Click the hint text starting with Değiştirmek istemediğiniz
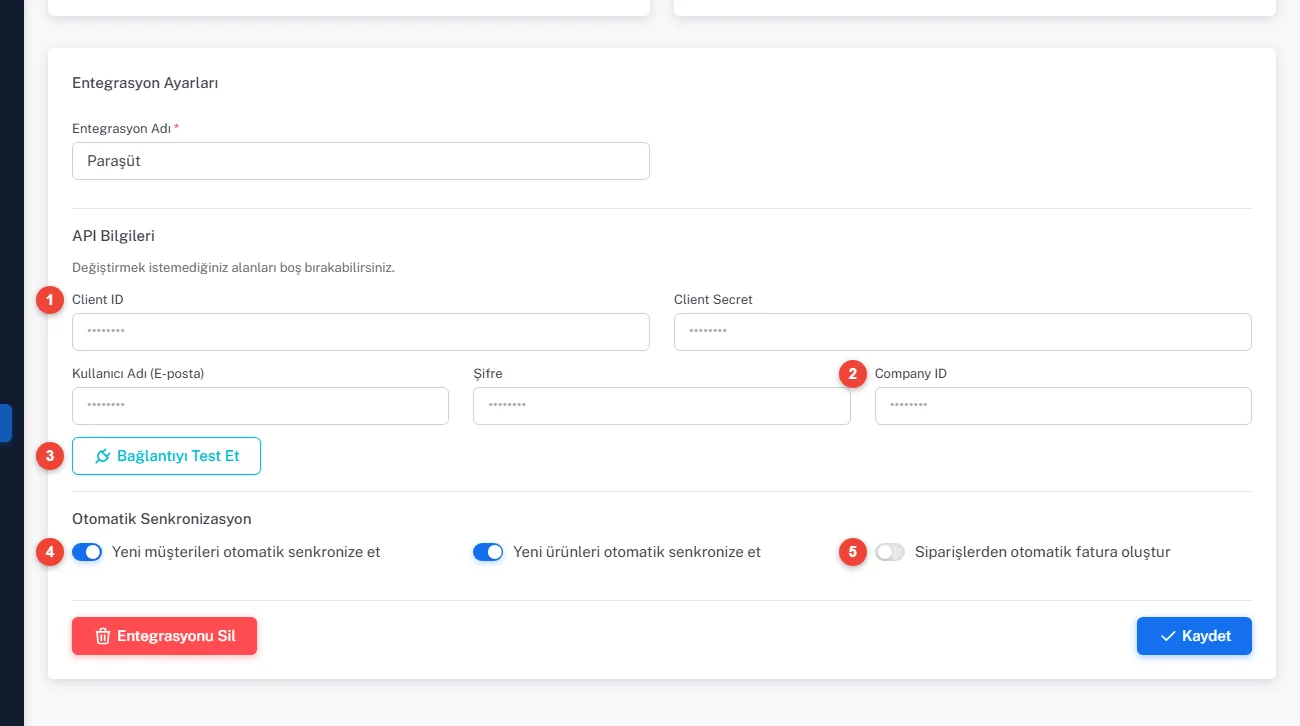Viewport: 1300px width, 726px height. [x=233, y=268]
